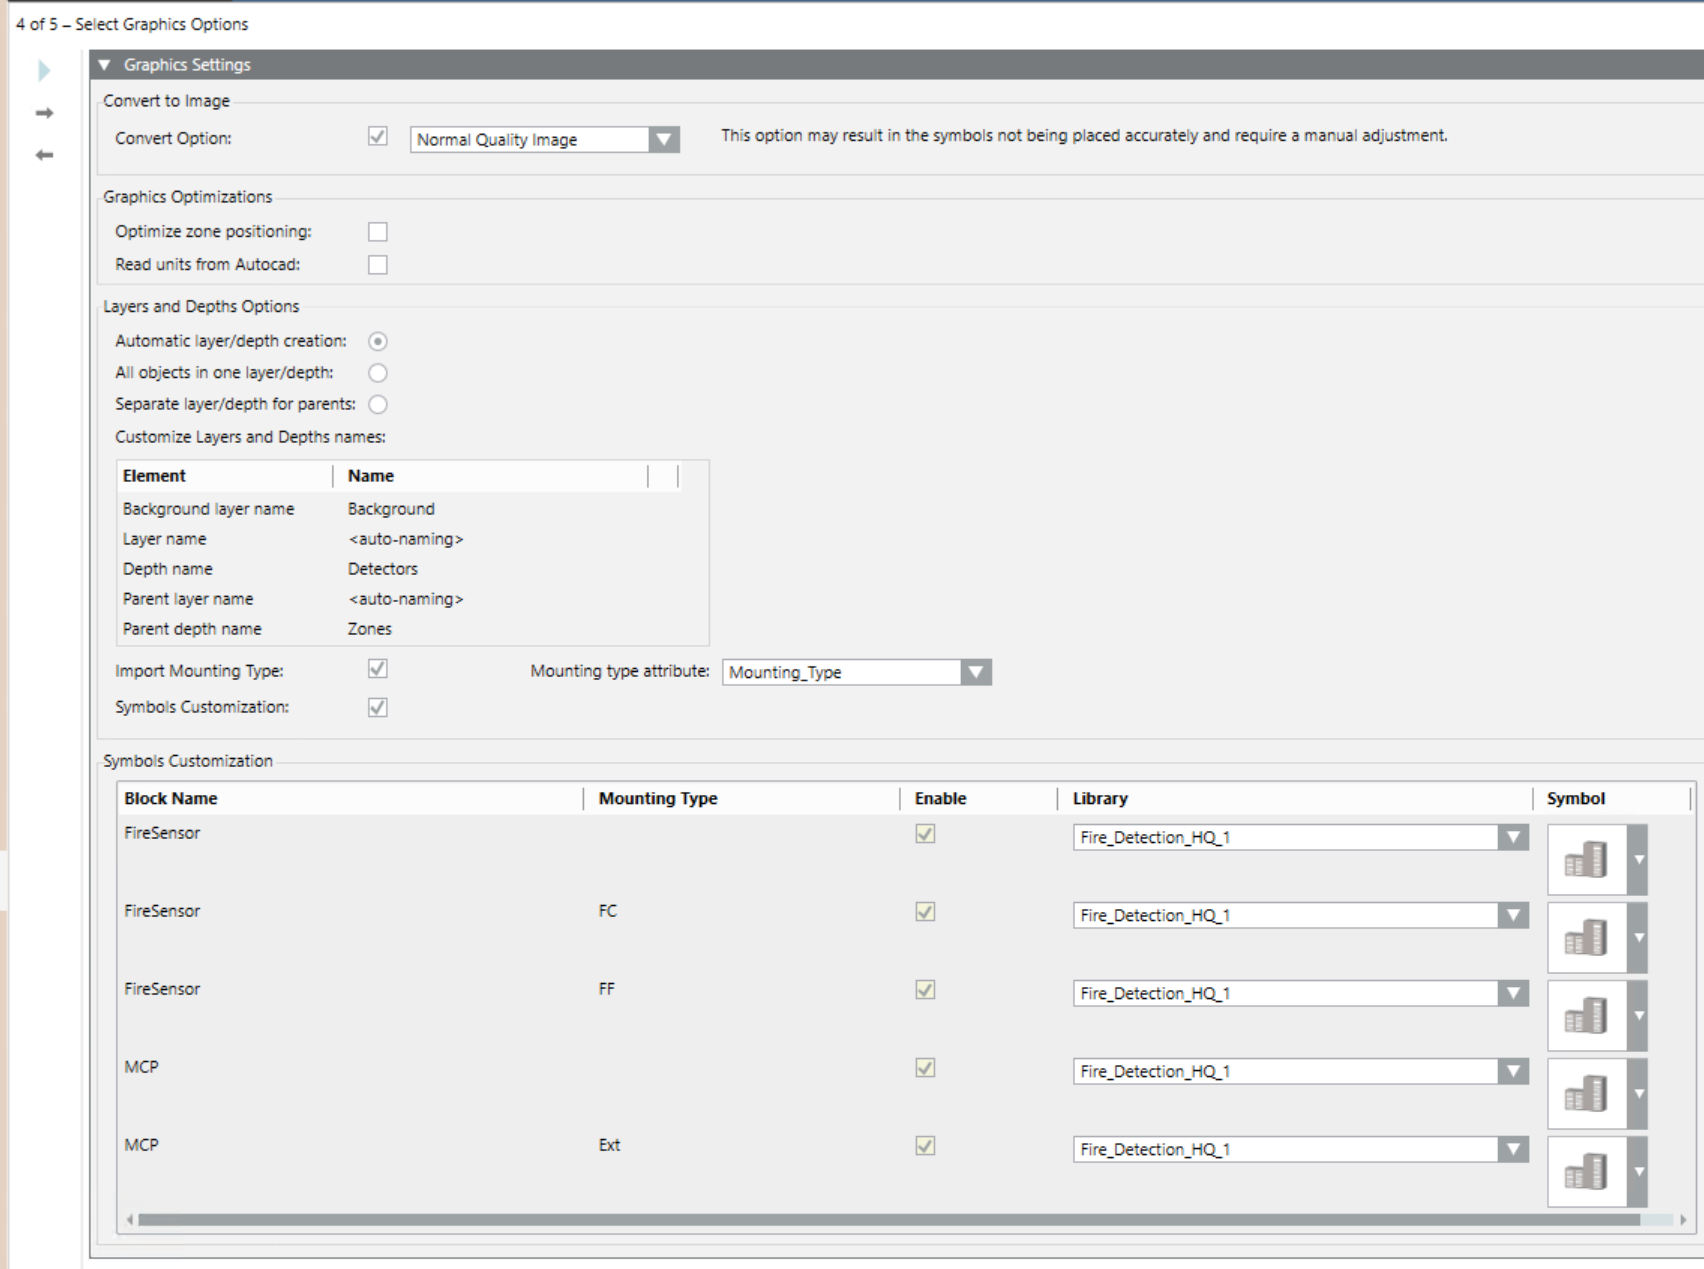Select the Parent layer name <auto-naming> value
1704x1269 pixels.
pyautogui.click(x=406, y=599)
